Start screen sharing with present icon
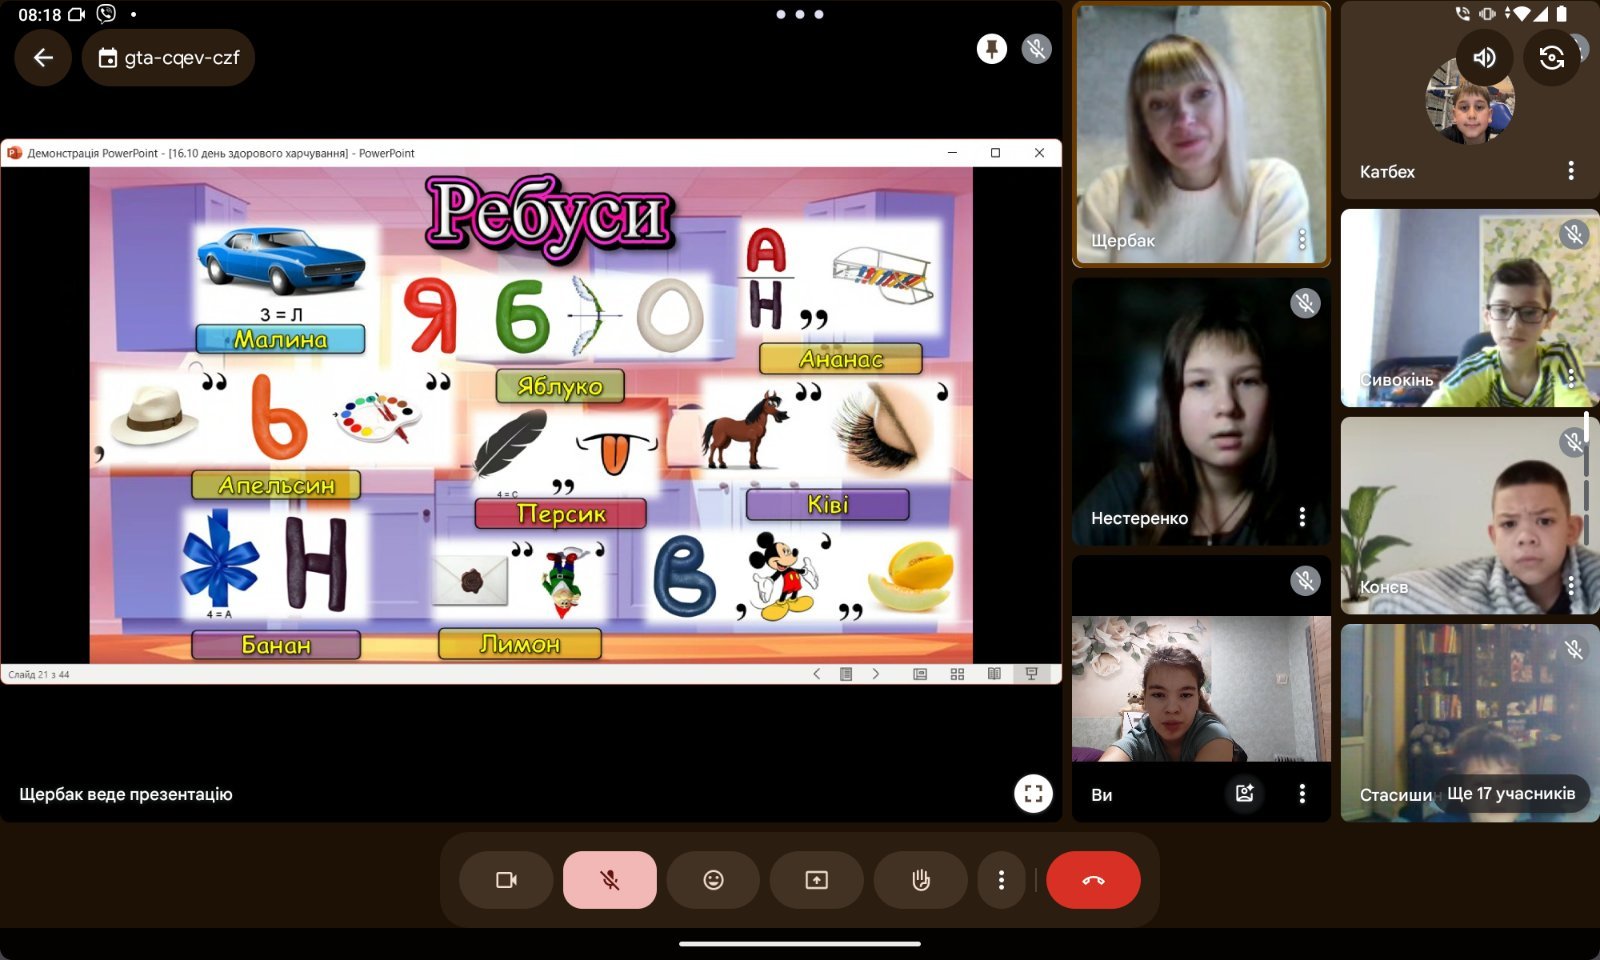The height and width of the screenshot is (960, 1600). (x=816, y=880)
